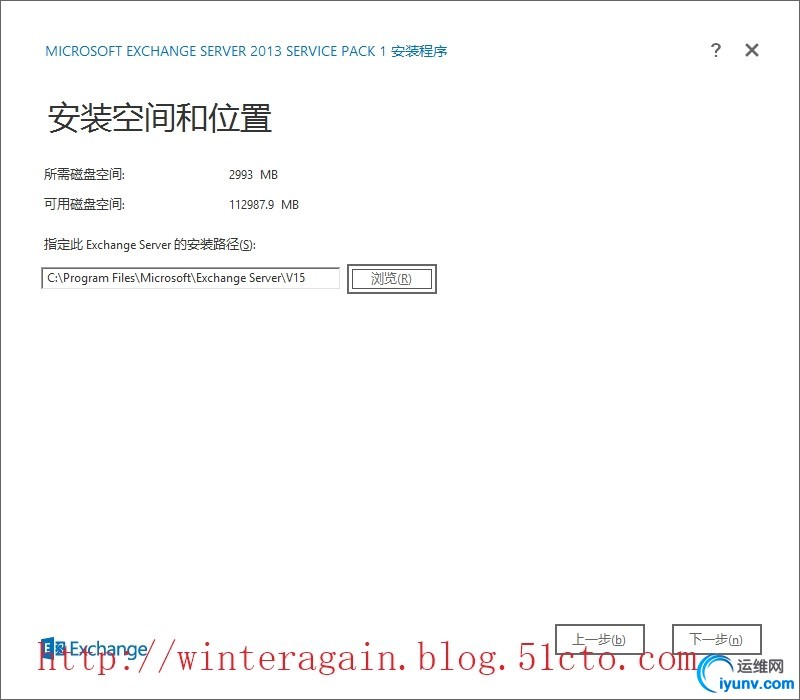This screenshot has width=800, height=700.
Task: Click the 可用磁盘空间 label
Action: (84, 205)
